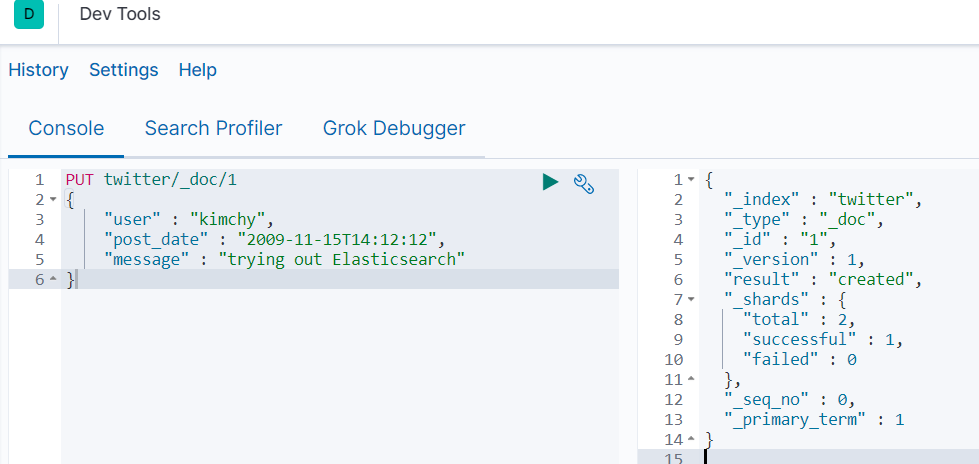This screenshot has height=464, width=979.
Task: Click the closing brace on editor line 6
Action: pyautogui.click(x=70, y=280)
